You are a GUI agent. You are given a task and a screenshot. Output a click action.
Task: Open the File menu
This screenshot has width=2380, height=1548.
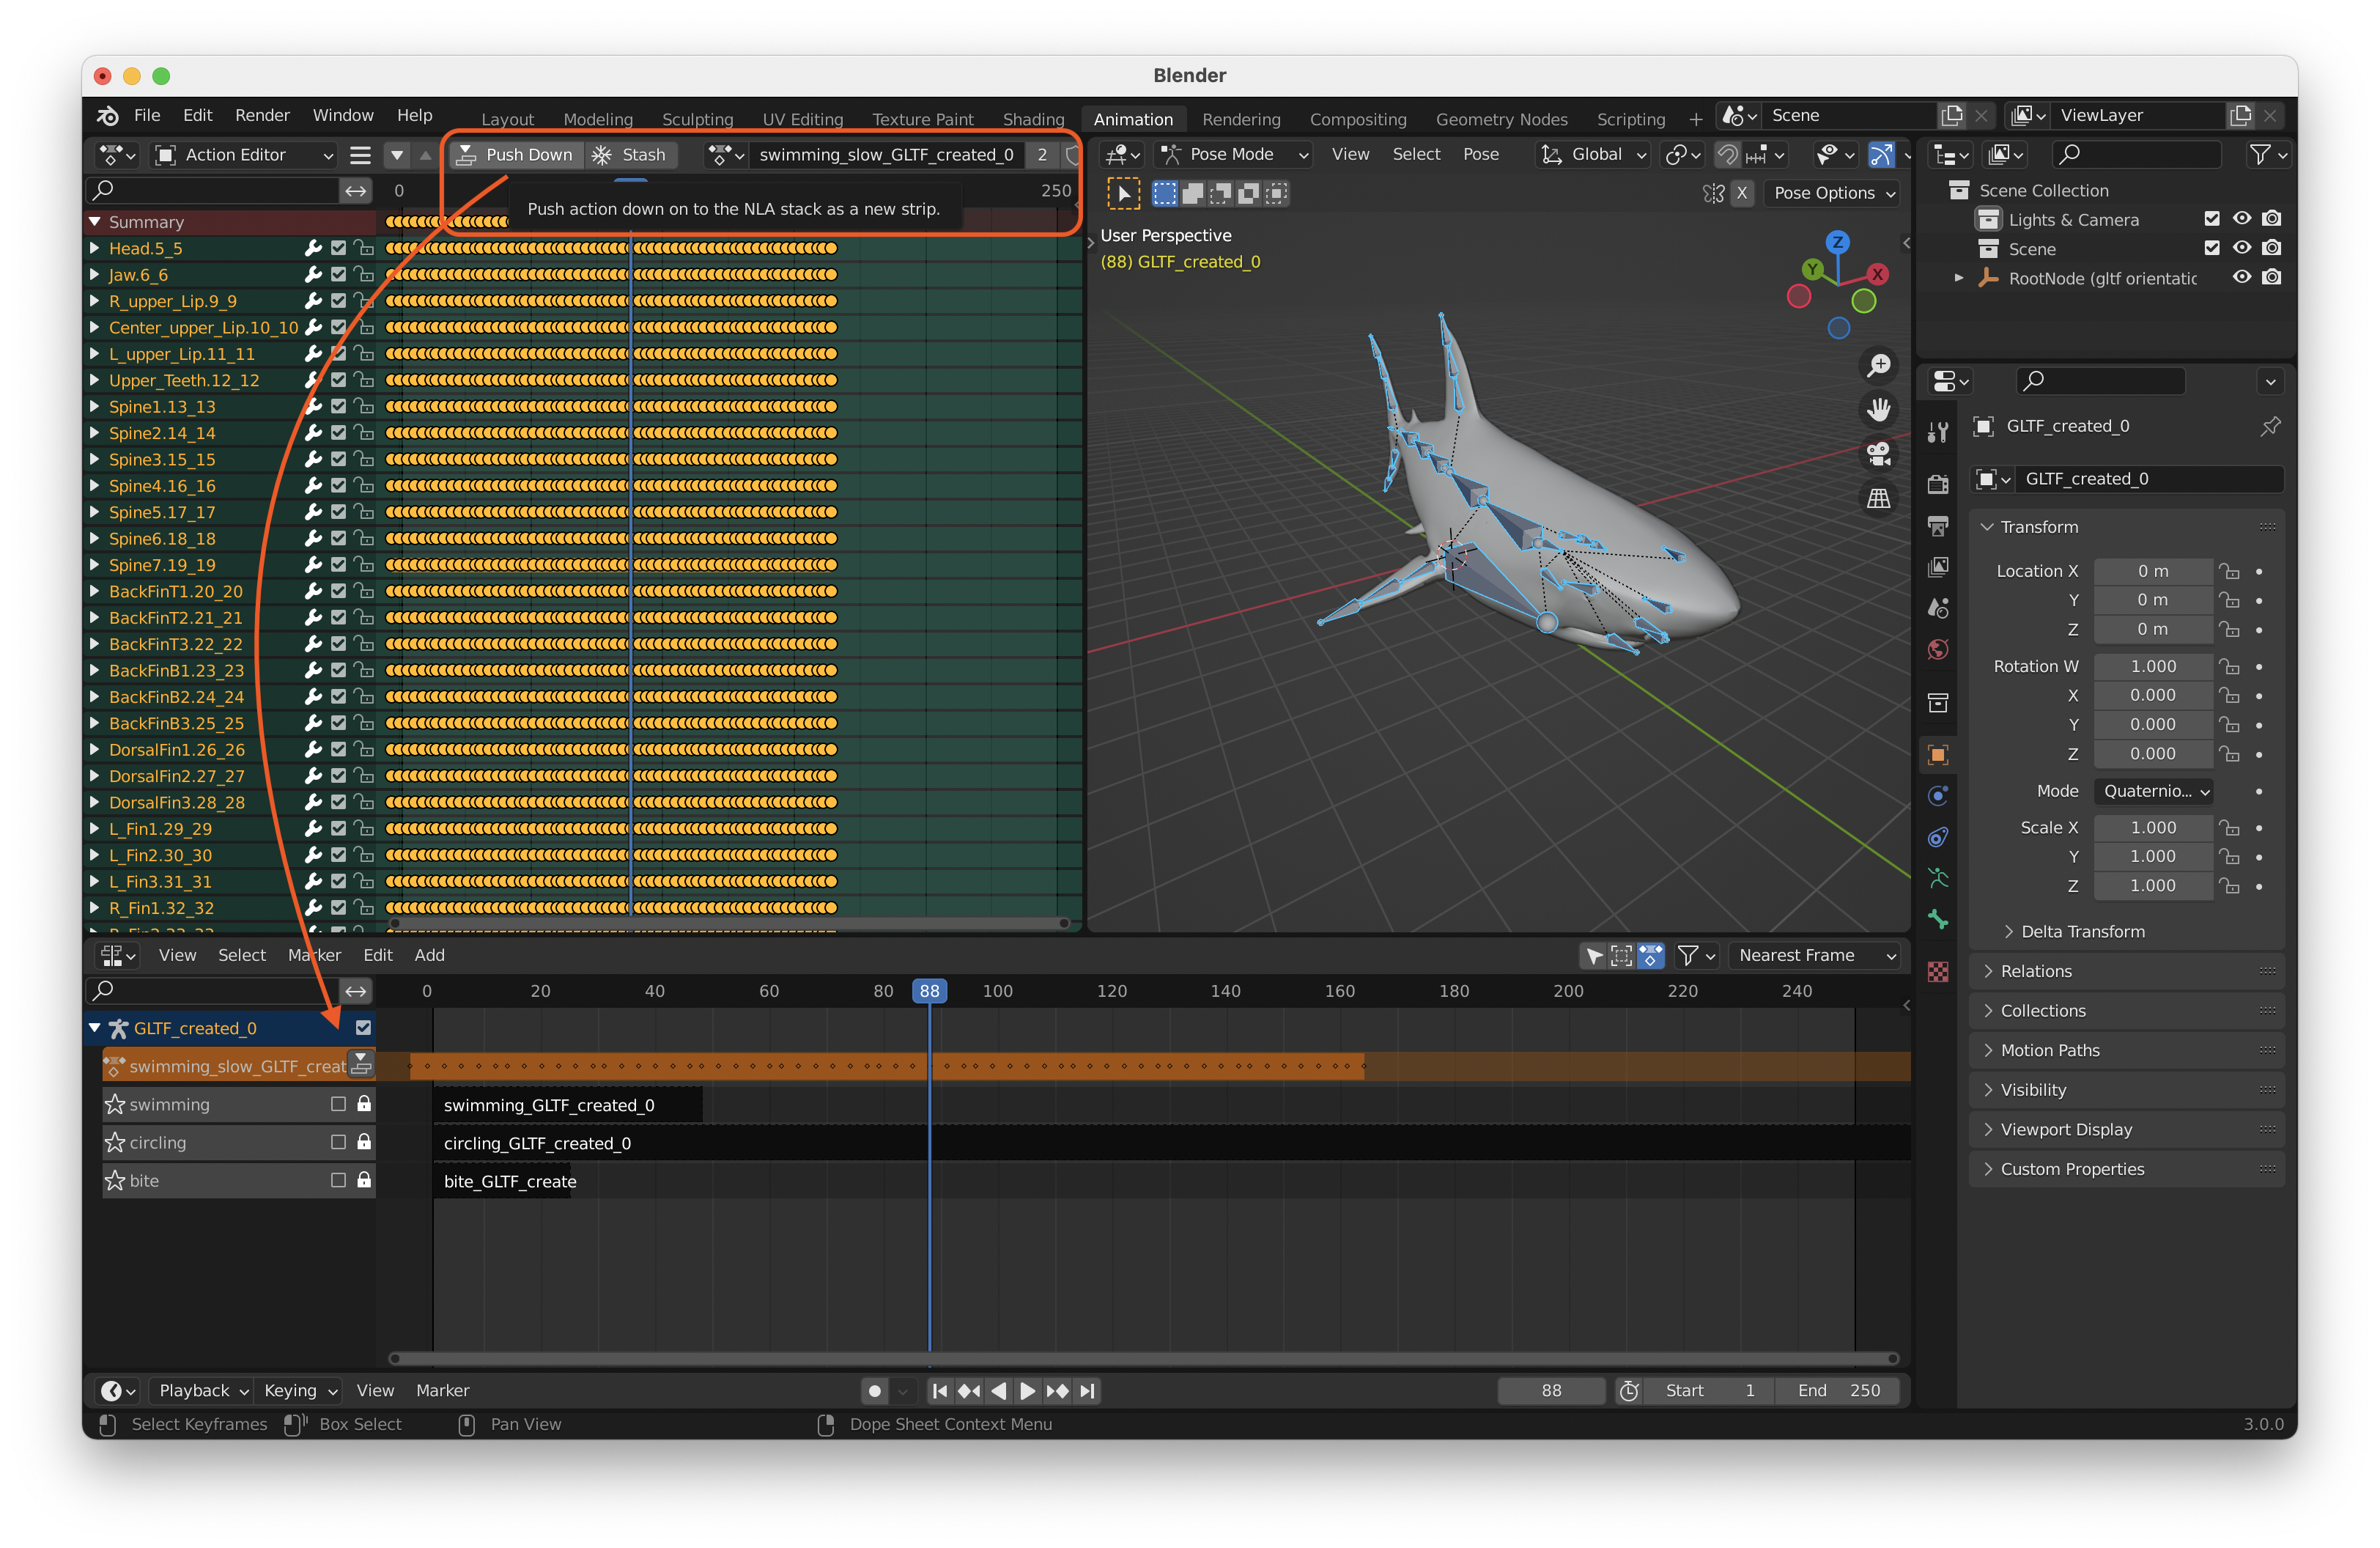[147, 115]
